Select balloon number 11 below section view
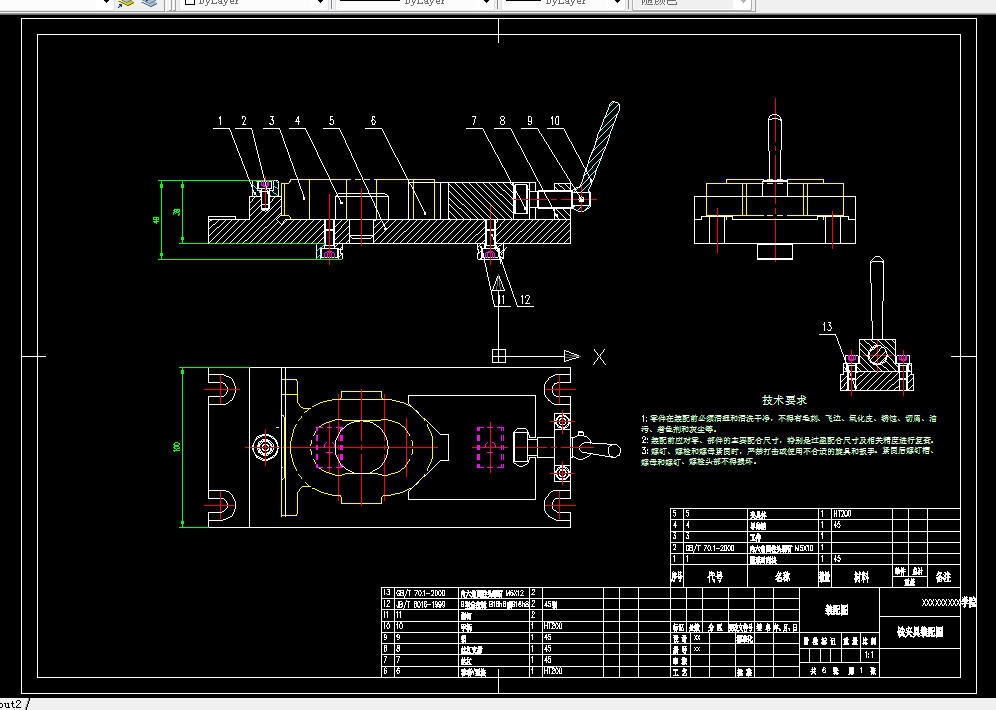Viewport: 996px width, 710px height. tap(502, 300)
